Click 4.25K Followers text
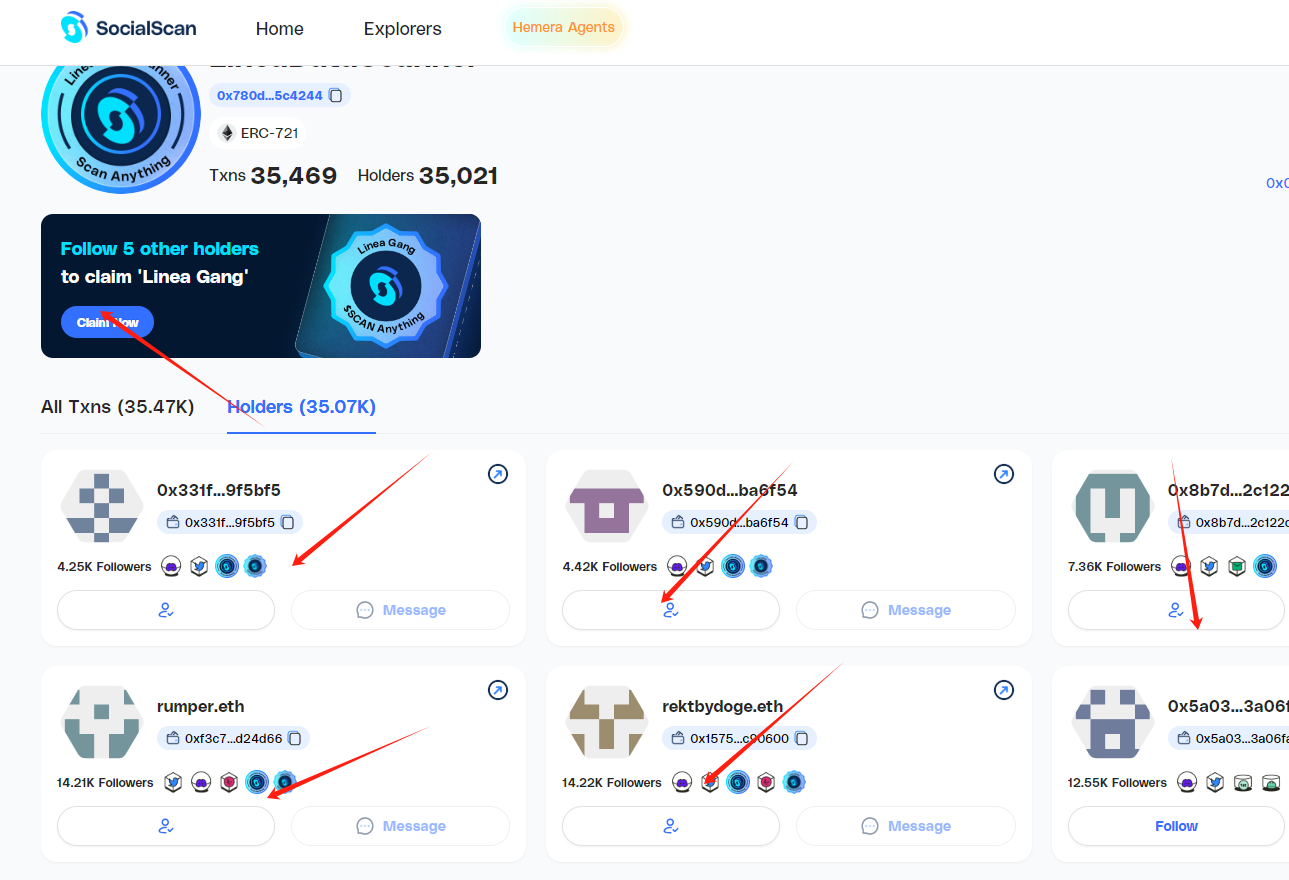 coord(105,566)
